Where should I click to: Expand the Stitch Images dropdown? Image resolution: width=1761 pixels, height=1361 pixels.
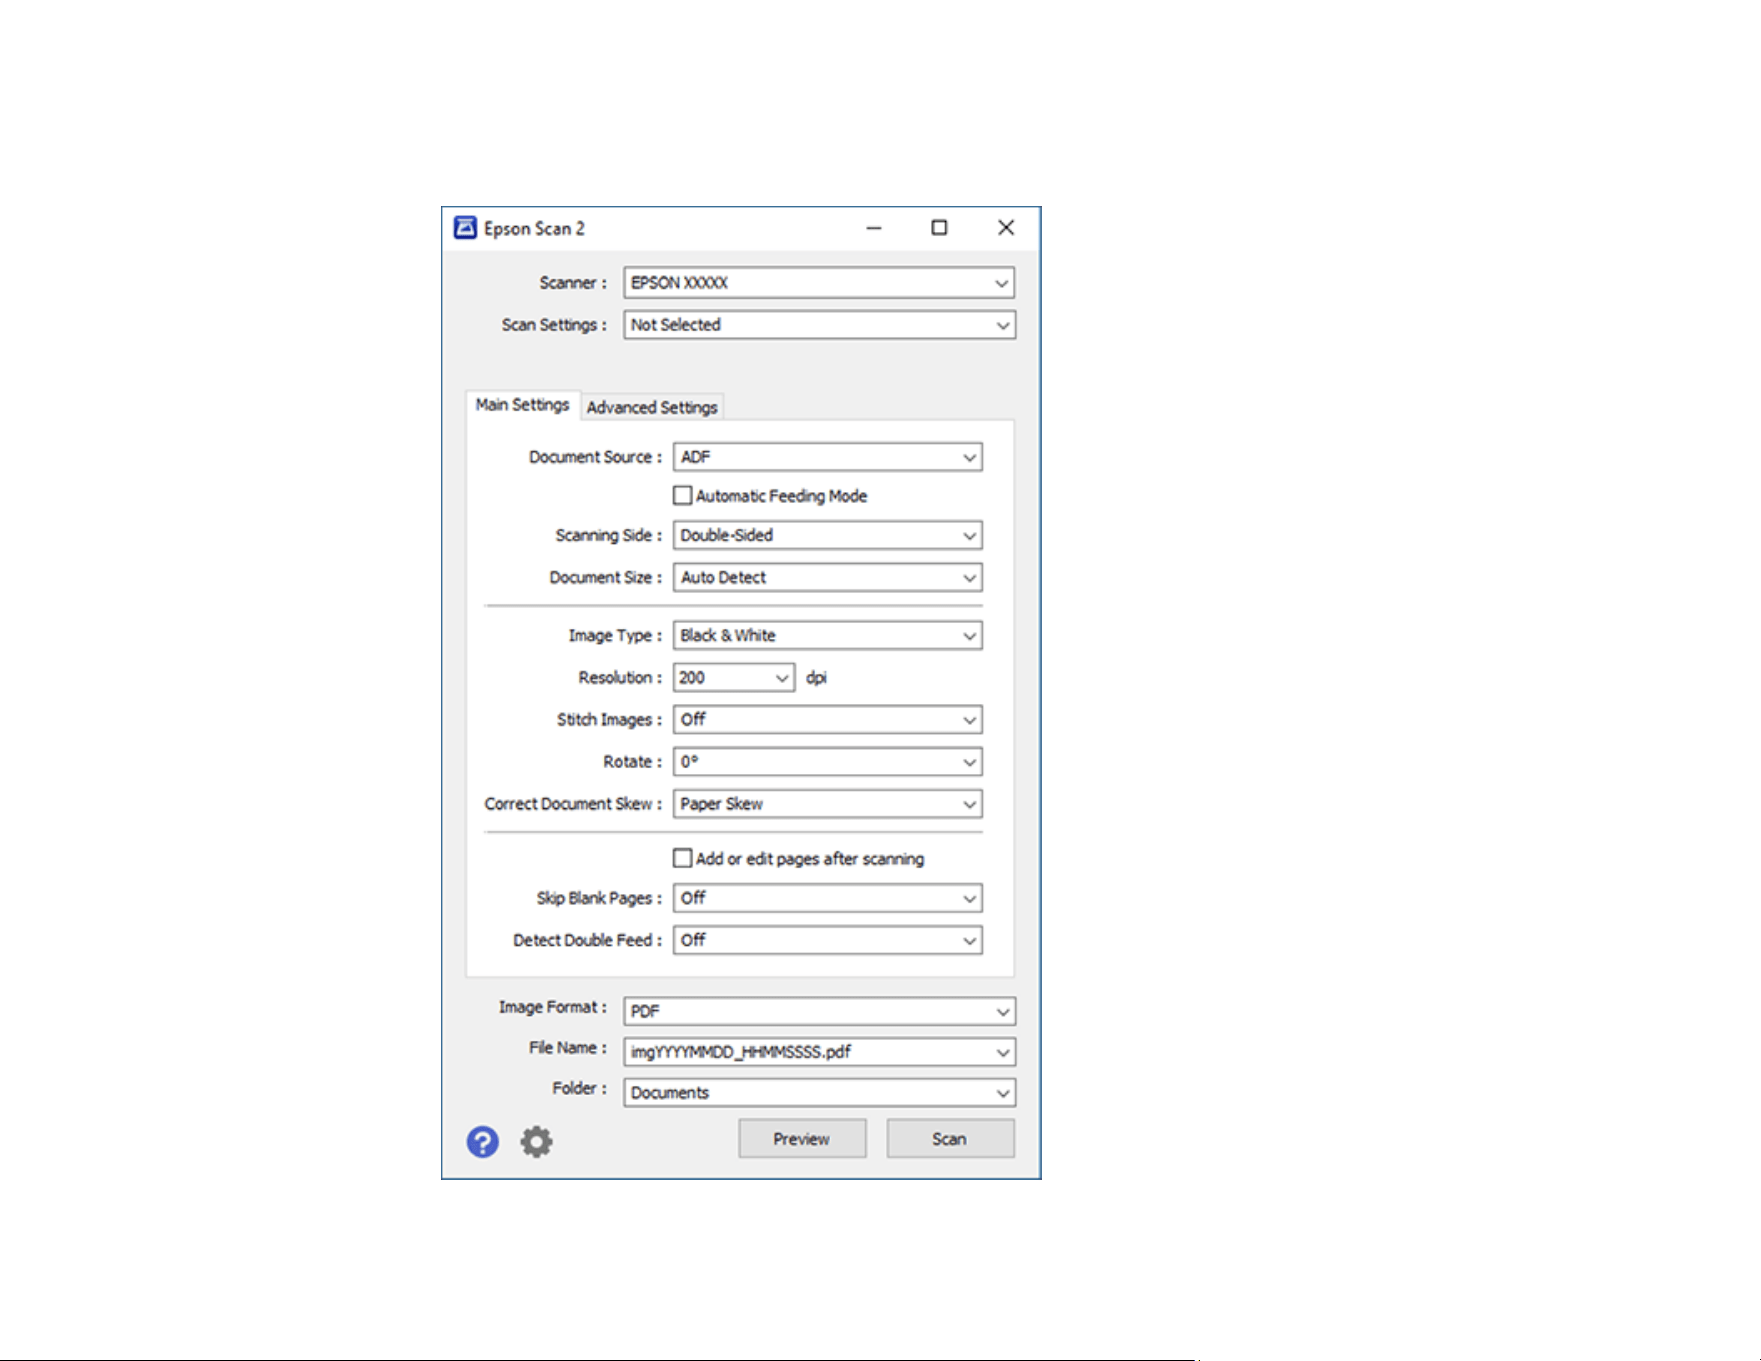(x=827, y=719)
